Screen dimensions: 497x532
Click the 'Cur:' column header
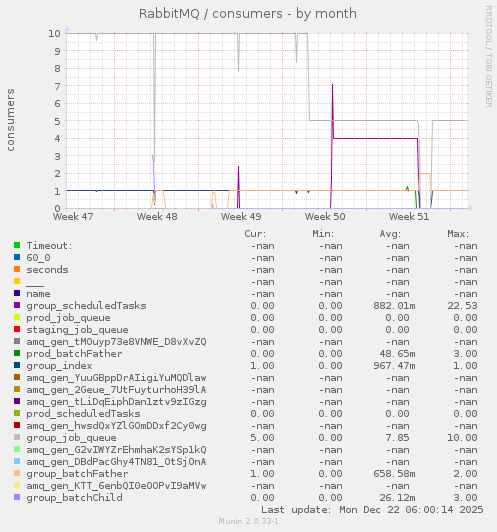click(x=255, y=234)
